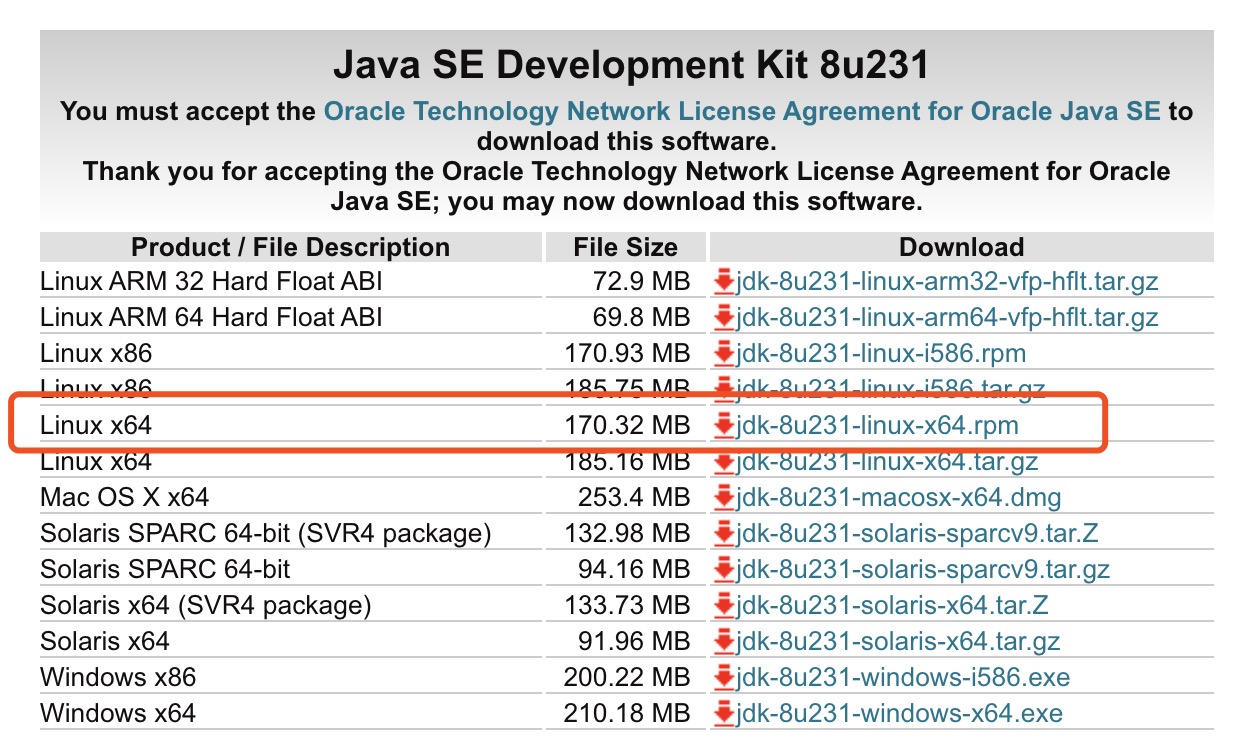The width and height of the screenshot is (1242, 754).
Task: Select the Solaris x64 (SVR4 package) text
Action: 206,606
